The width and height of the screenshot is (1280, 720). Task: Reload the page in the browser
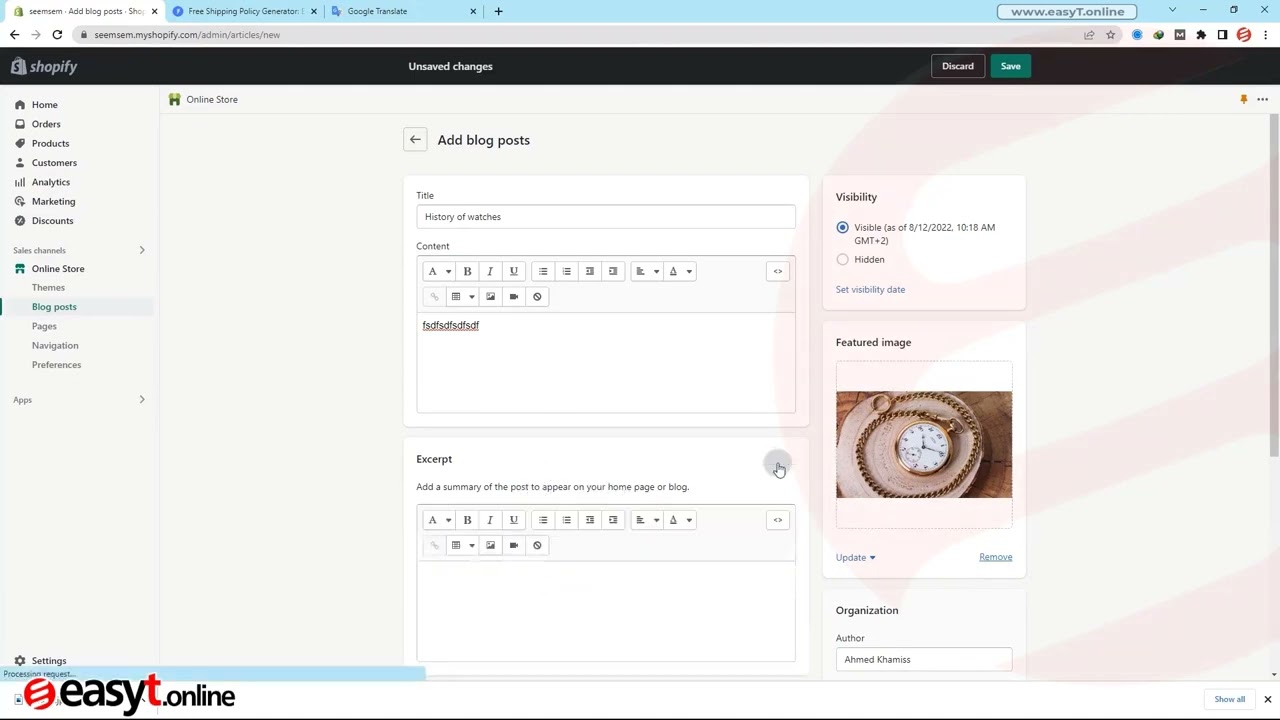click(x=57, y=34)
